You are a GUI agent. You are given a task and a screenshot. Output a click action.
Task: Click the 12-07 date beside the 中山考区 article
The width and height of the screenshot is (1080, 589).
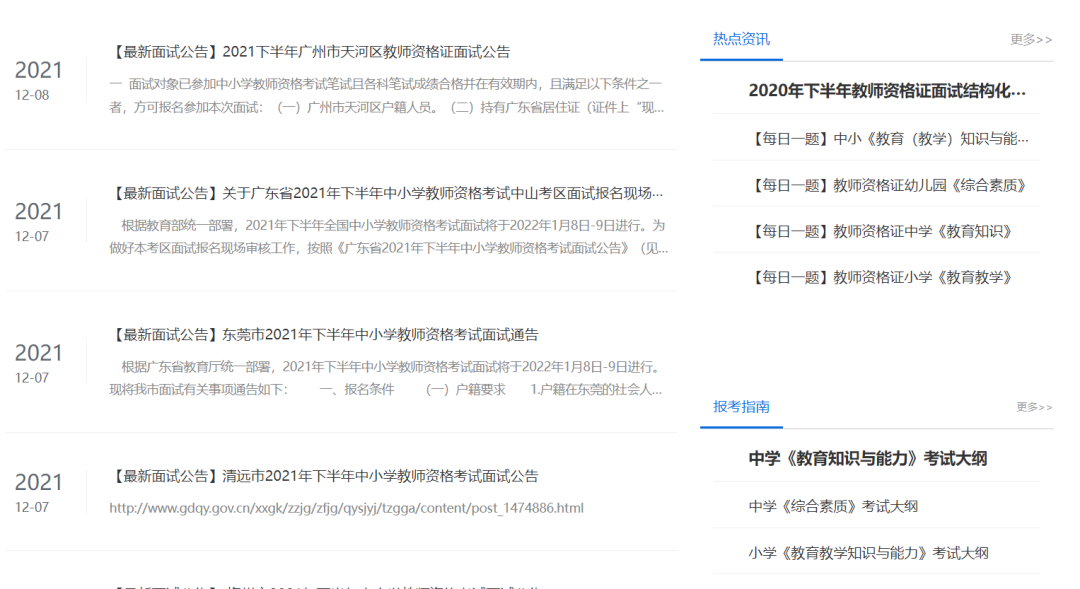[32, 236]
